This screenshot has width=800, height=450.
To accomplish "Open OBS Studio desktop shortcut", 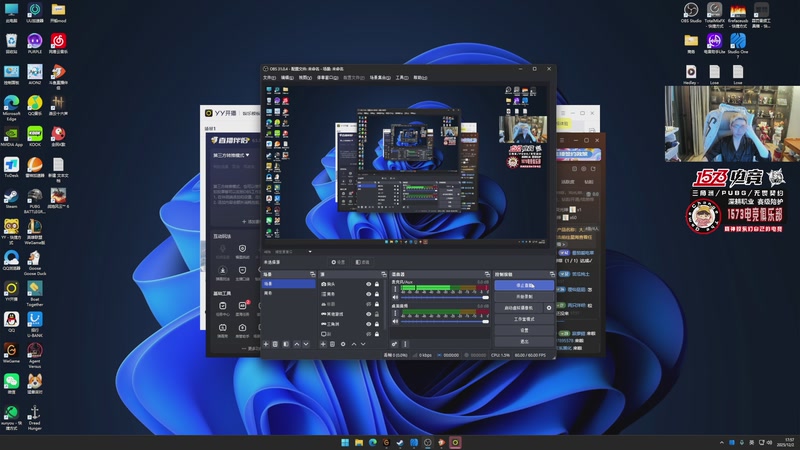I will [691, 13].
